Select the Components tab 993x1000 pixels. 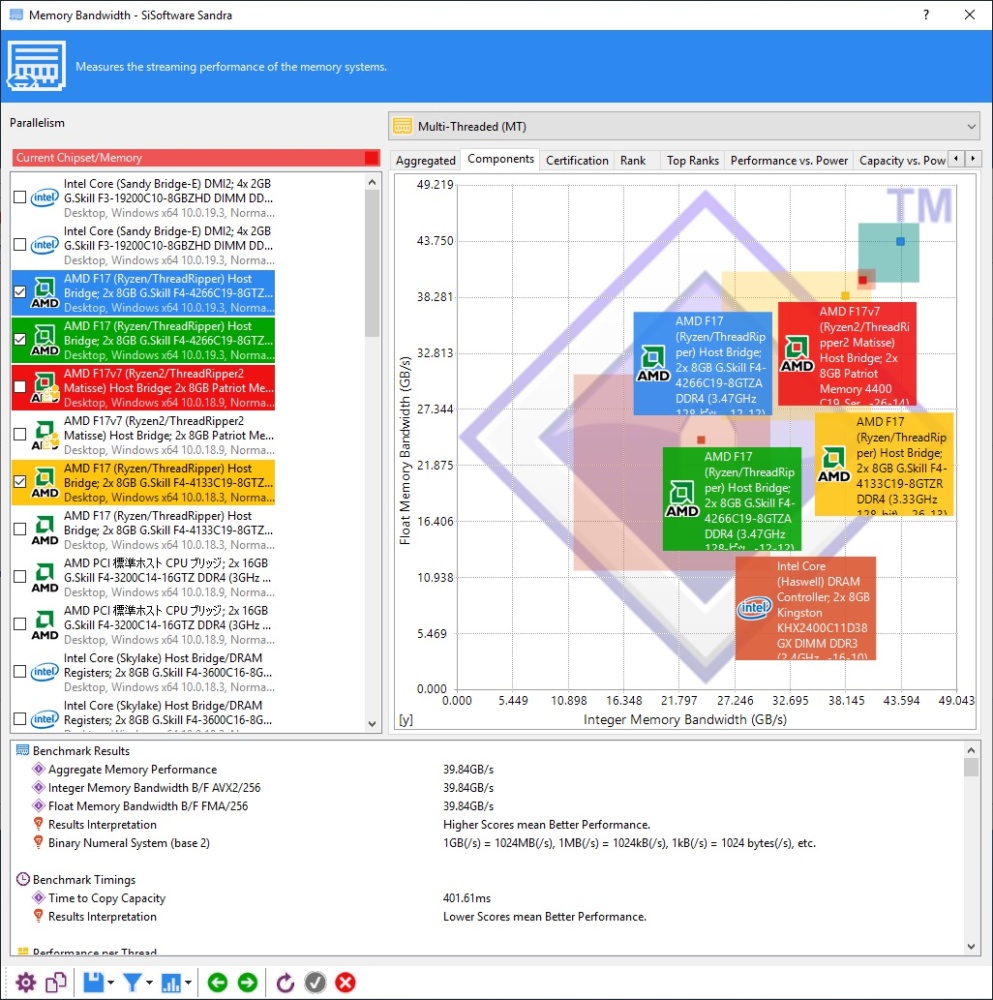pos(501,159)
